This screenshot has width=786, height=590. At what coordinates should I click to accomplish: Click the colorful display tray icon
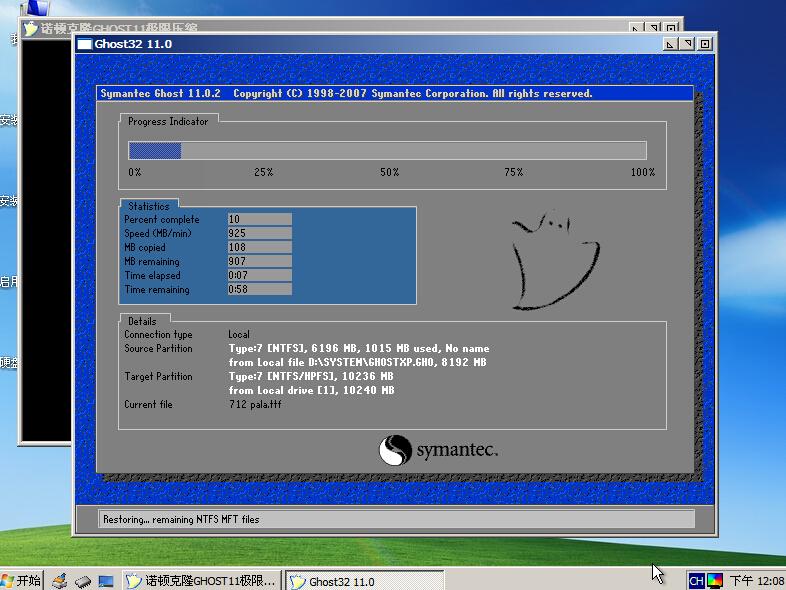(x=714, y=580)
